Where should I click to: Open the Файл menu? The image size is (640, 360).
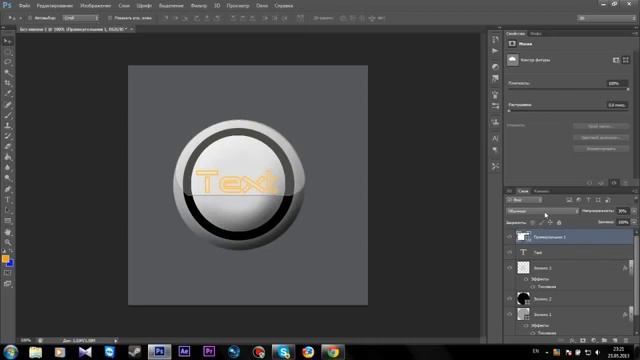[x=24, y=6]
